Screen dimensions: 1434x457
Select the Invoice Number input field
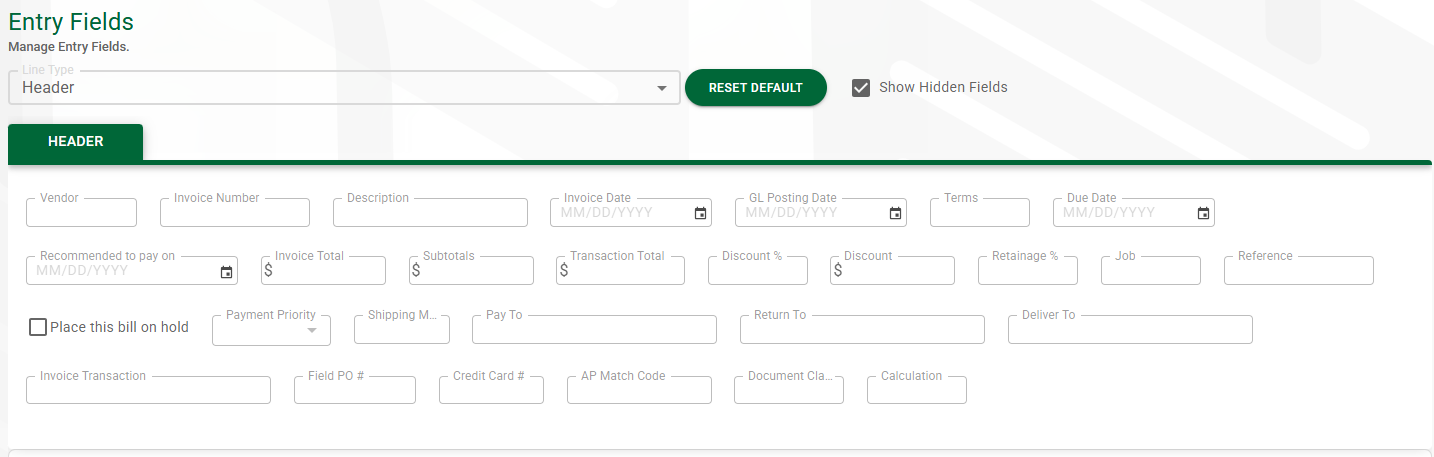[234, 213]
